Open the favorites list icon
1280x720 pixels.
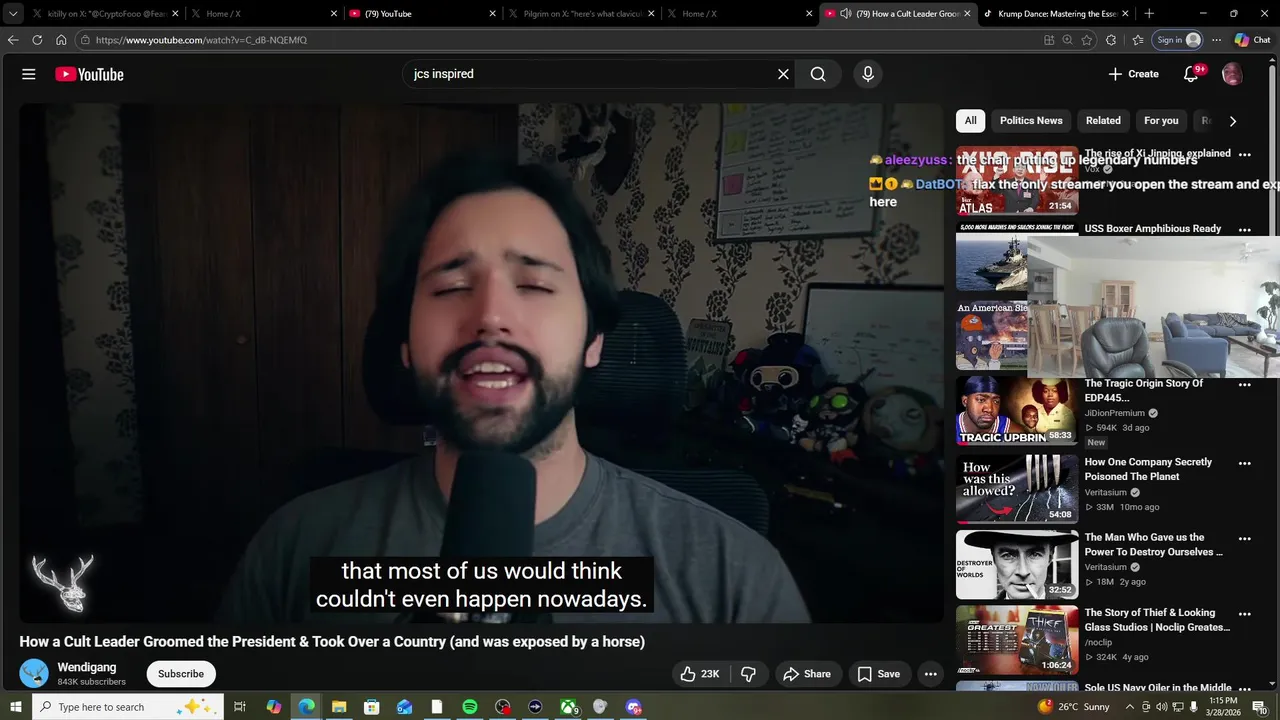[x=1138, y=40]
